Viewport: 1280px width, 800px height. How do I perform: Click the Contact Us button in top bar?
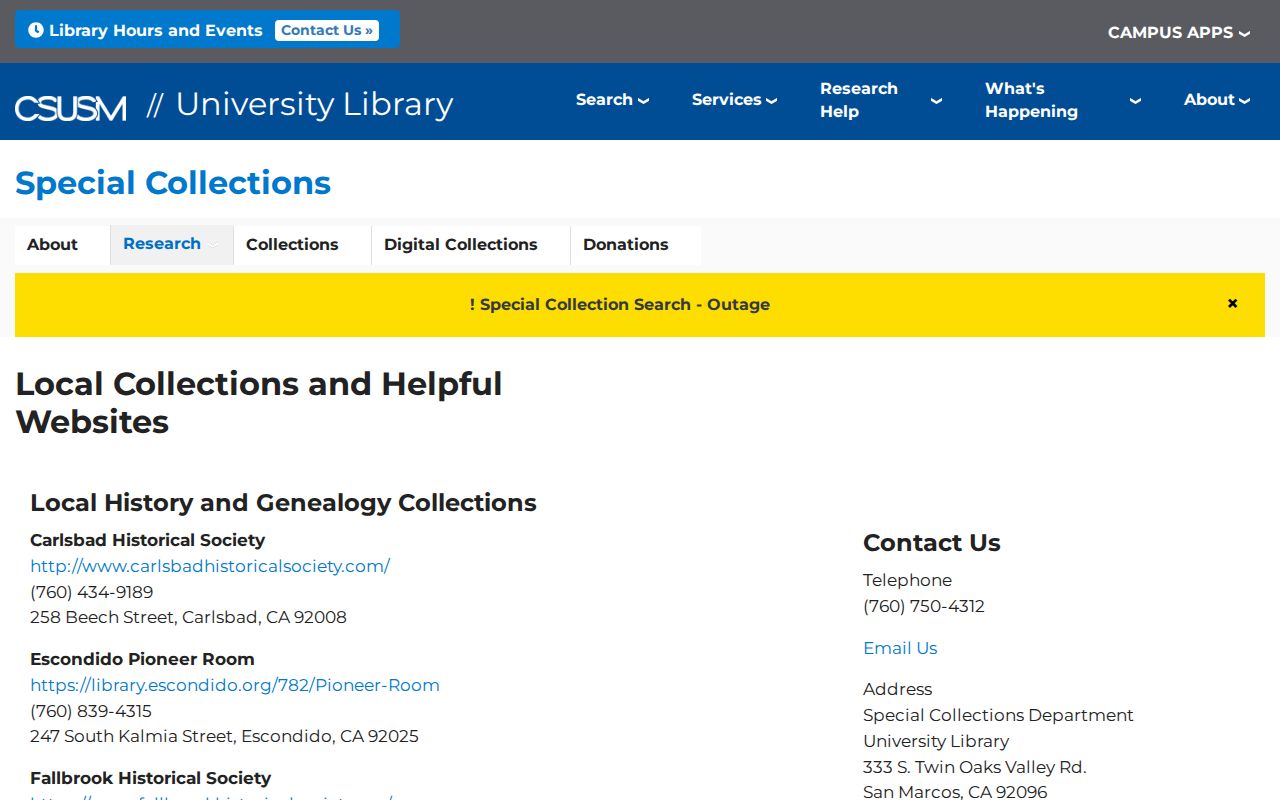coord(327,30)
